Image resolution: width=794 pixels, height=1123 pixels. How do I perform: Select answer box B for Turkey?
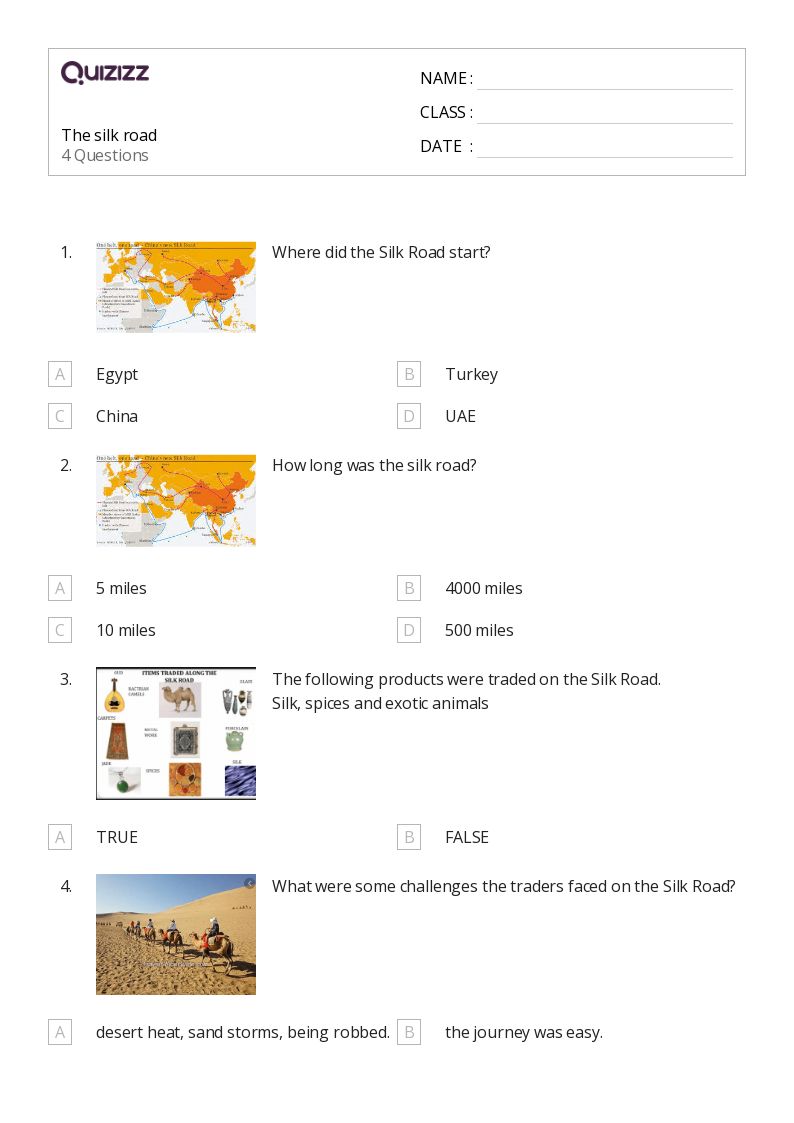click(409, 374)
